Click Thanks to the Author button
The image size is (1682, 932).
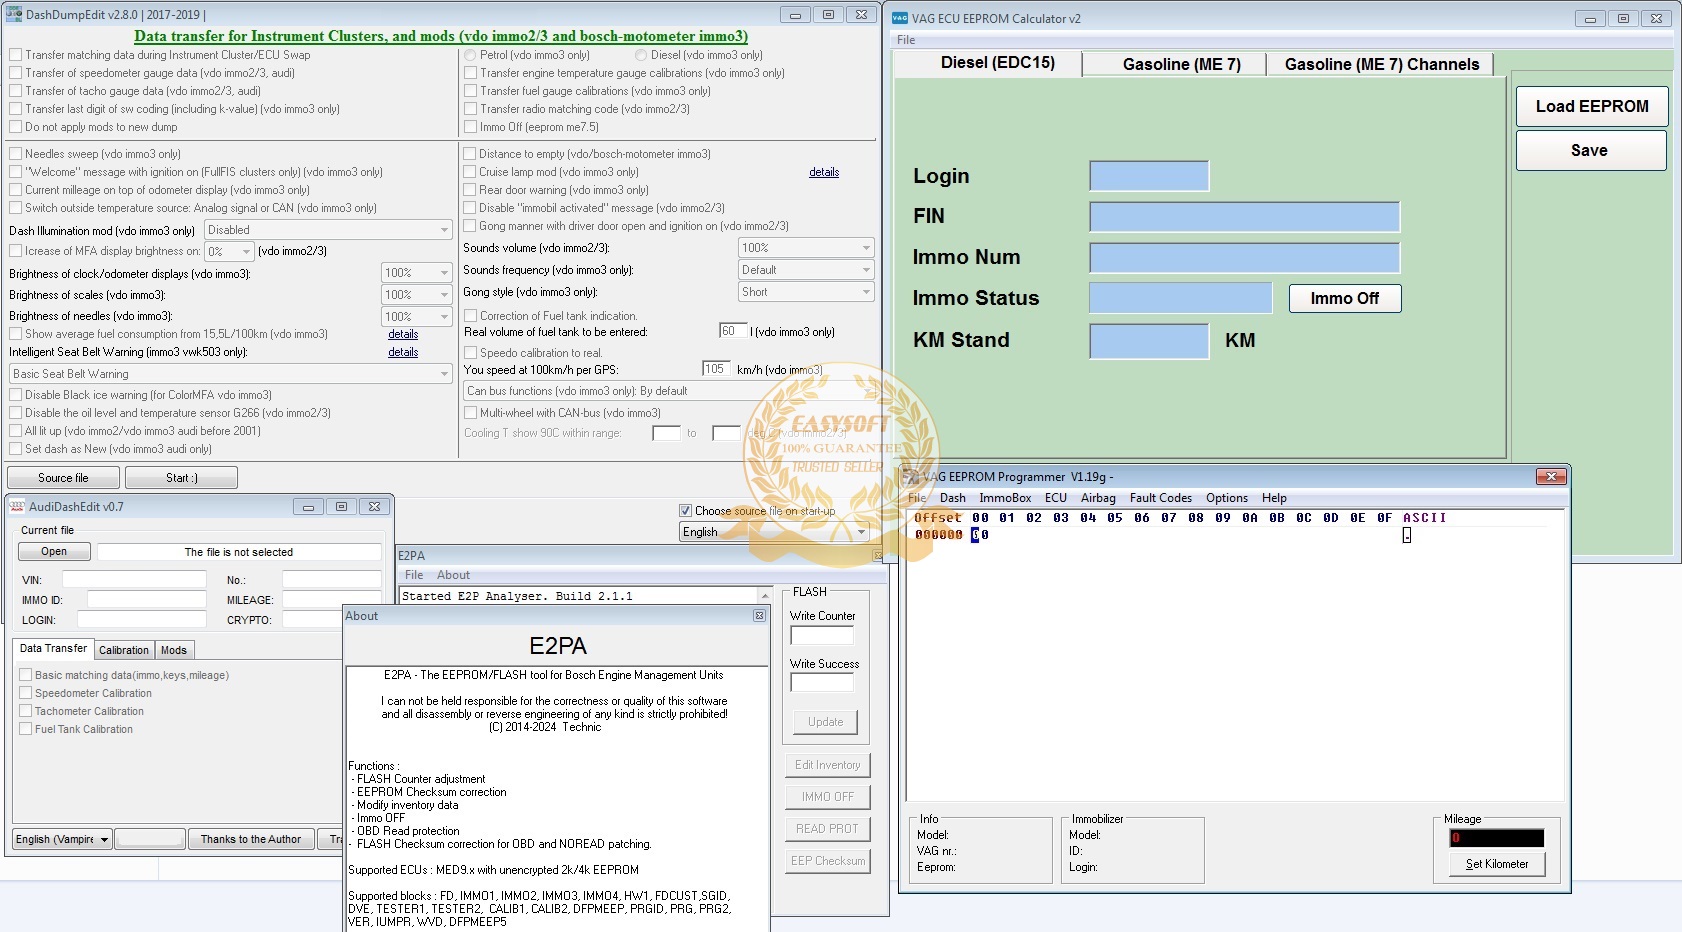tap(251, 839)
